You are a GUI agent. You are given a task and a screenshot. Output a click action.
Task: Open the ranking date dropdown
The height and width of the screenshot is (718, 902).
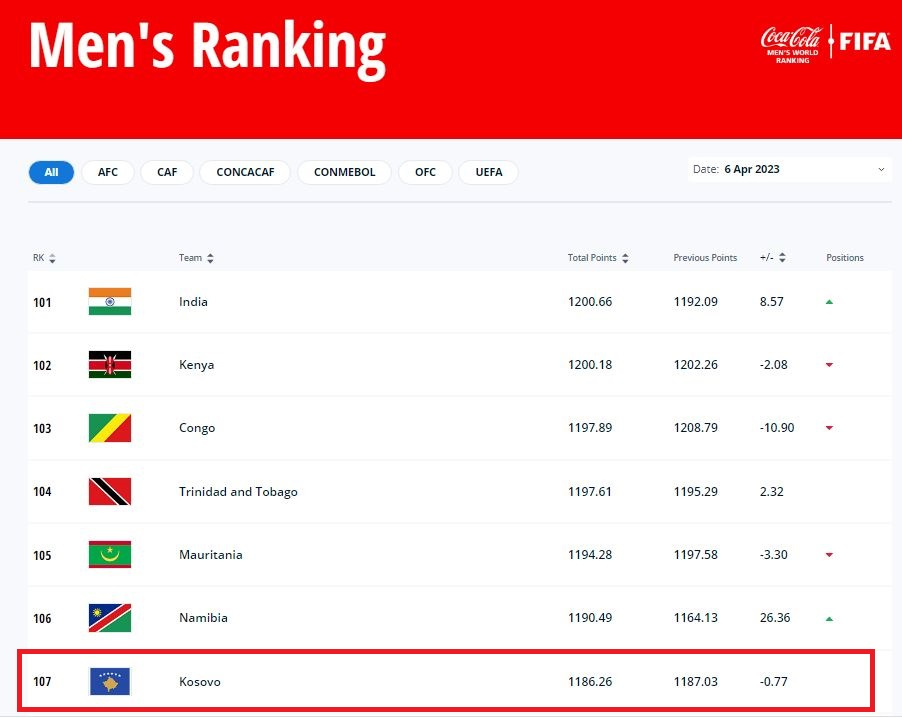[x=789, y=170]
